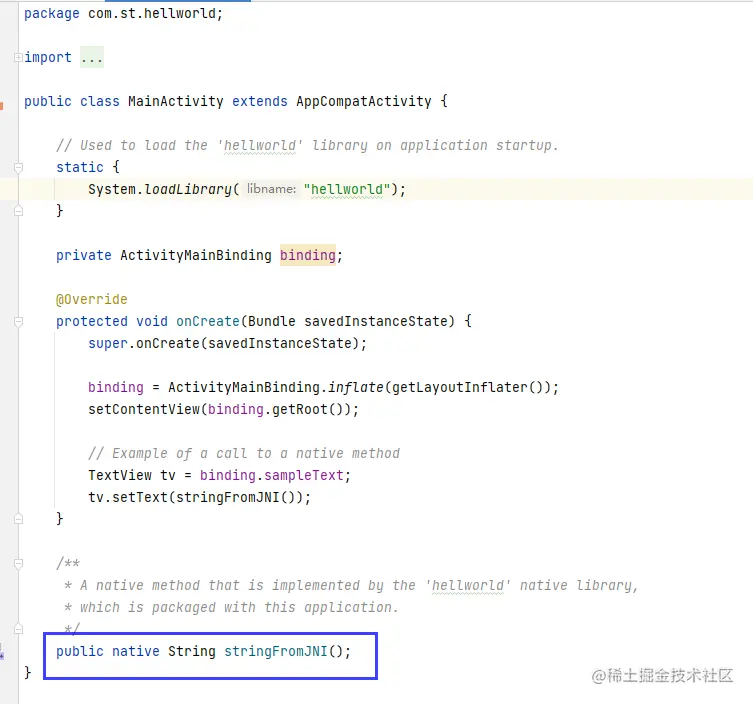Image resolution: width=753 pixels, height=704 pixels.
Task: Click sampleText property
Action: (x=304, y=476)
